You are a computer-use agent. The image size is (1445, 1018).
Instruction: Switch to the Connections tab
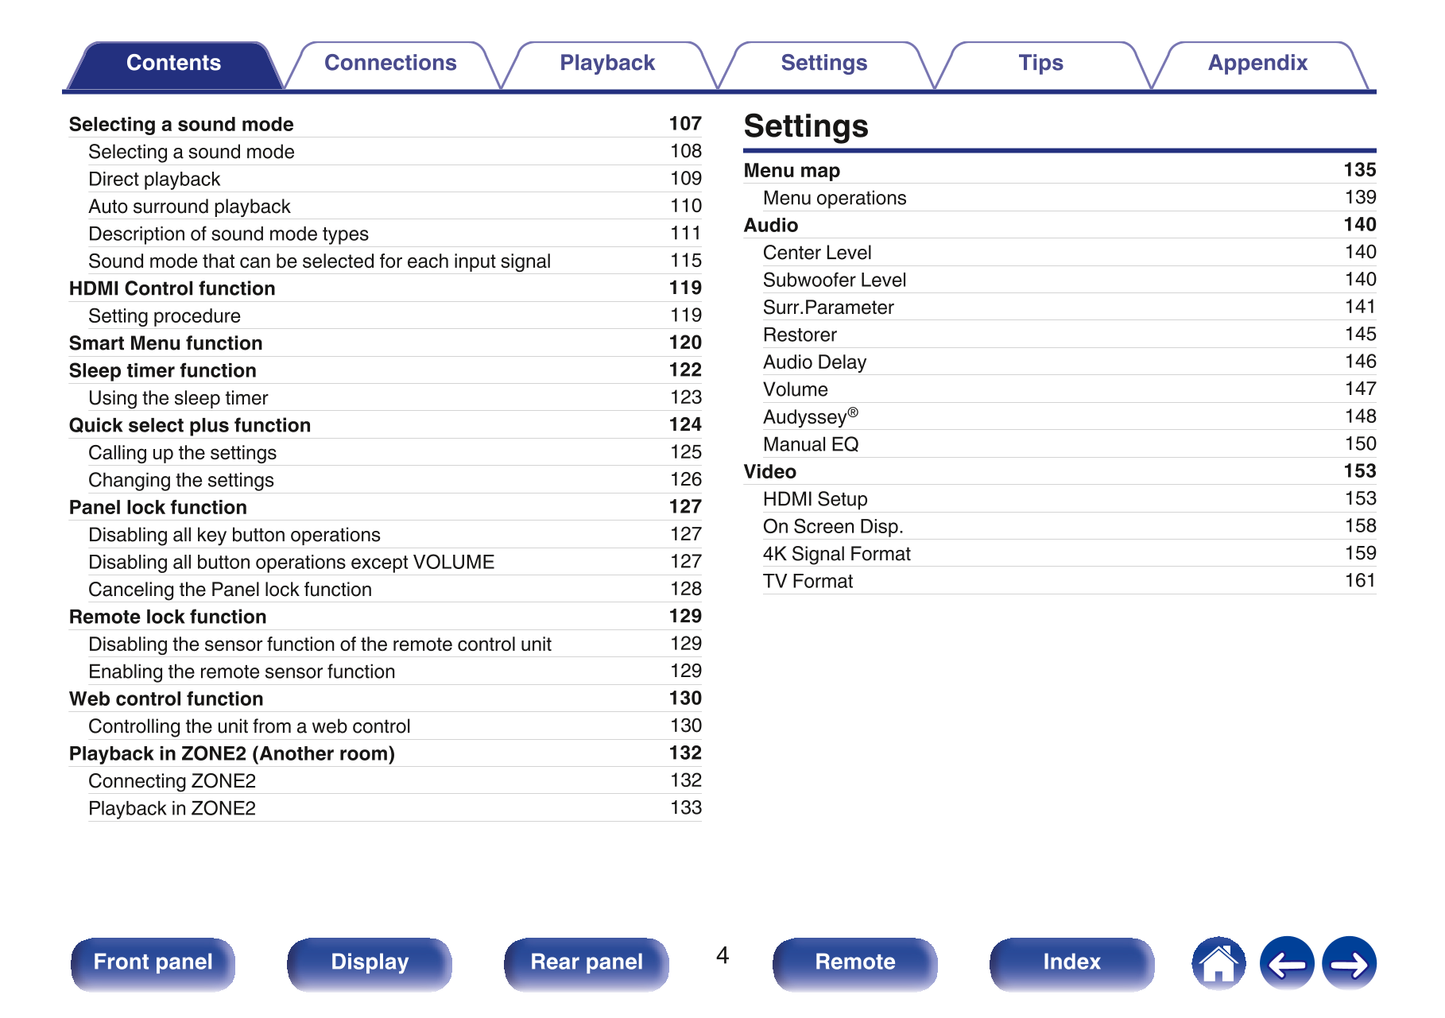click(389, 63)
